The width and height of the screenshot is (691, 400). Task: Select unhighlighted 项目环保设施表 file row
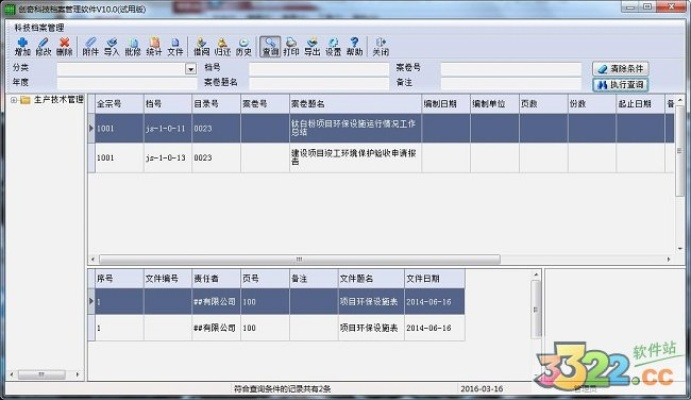point(276,328)
